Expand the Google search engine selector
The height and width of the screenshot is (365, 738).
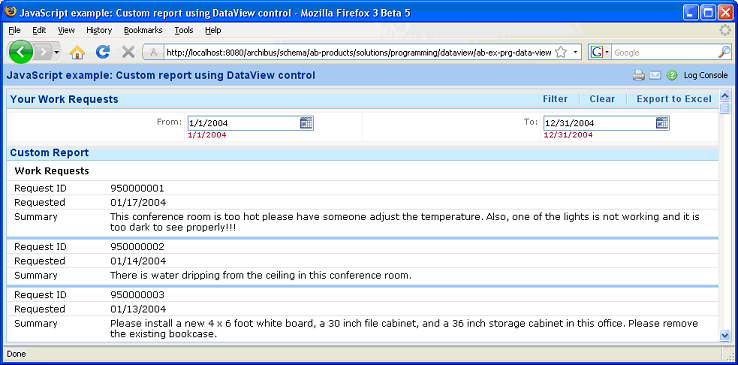[600, 52]
